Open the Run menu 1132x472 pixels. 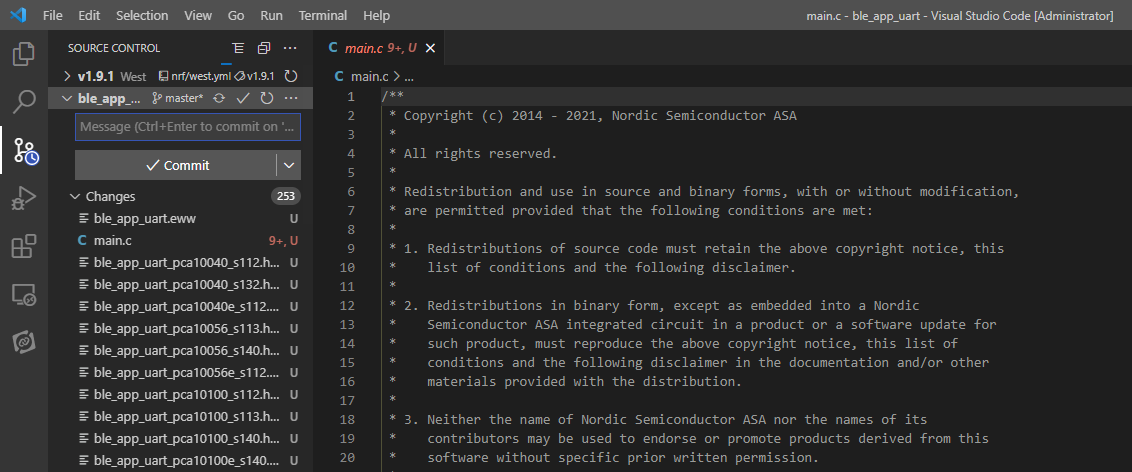tap(271, 15)
